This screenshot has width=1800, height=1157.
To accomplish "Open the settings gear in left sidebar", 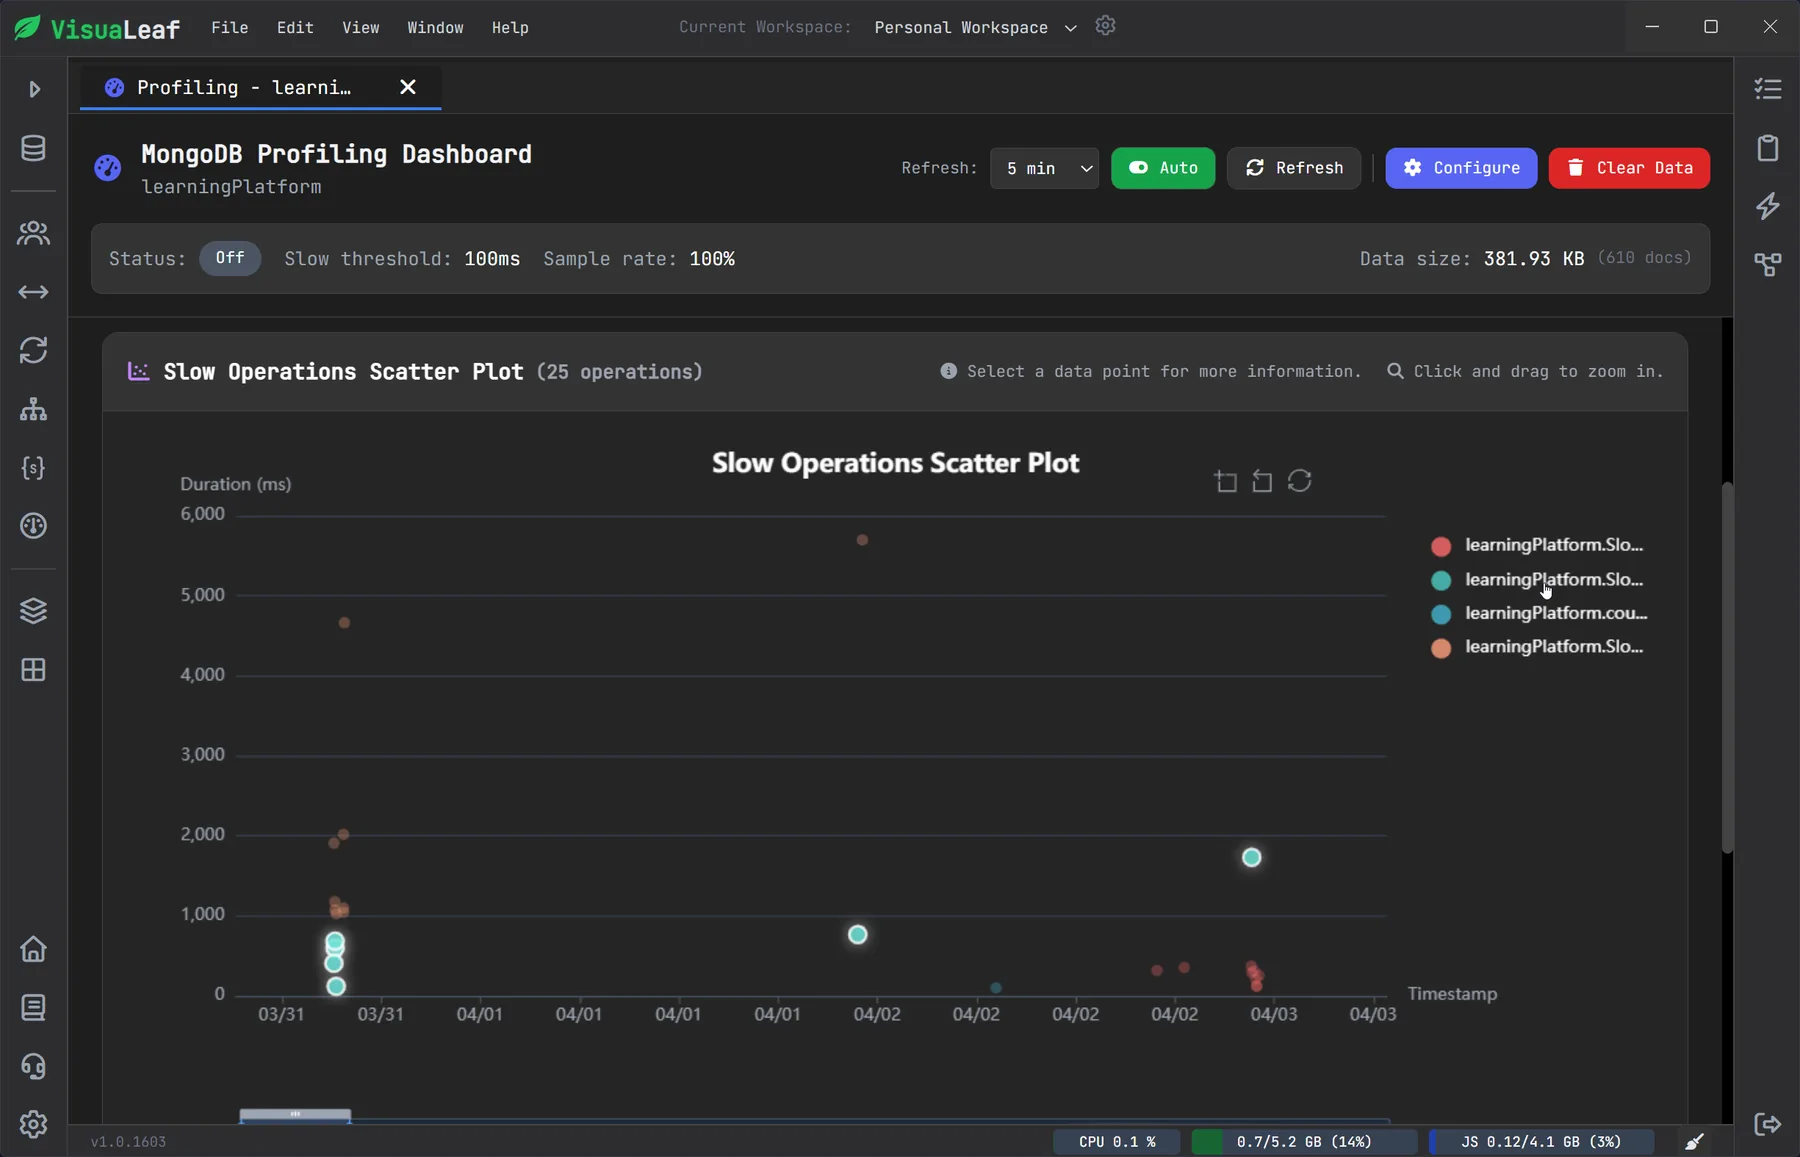I will click(x=34, y=1124).
